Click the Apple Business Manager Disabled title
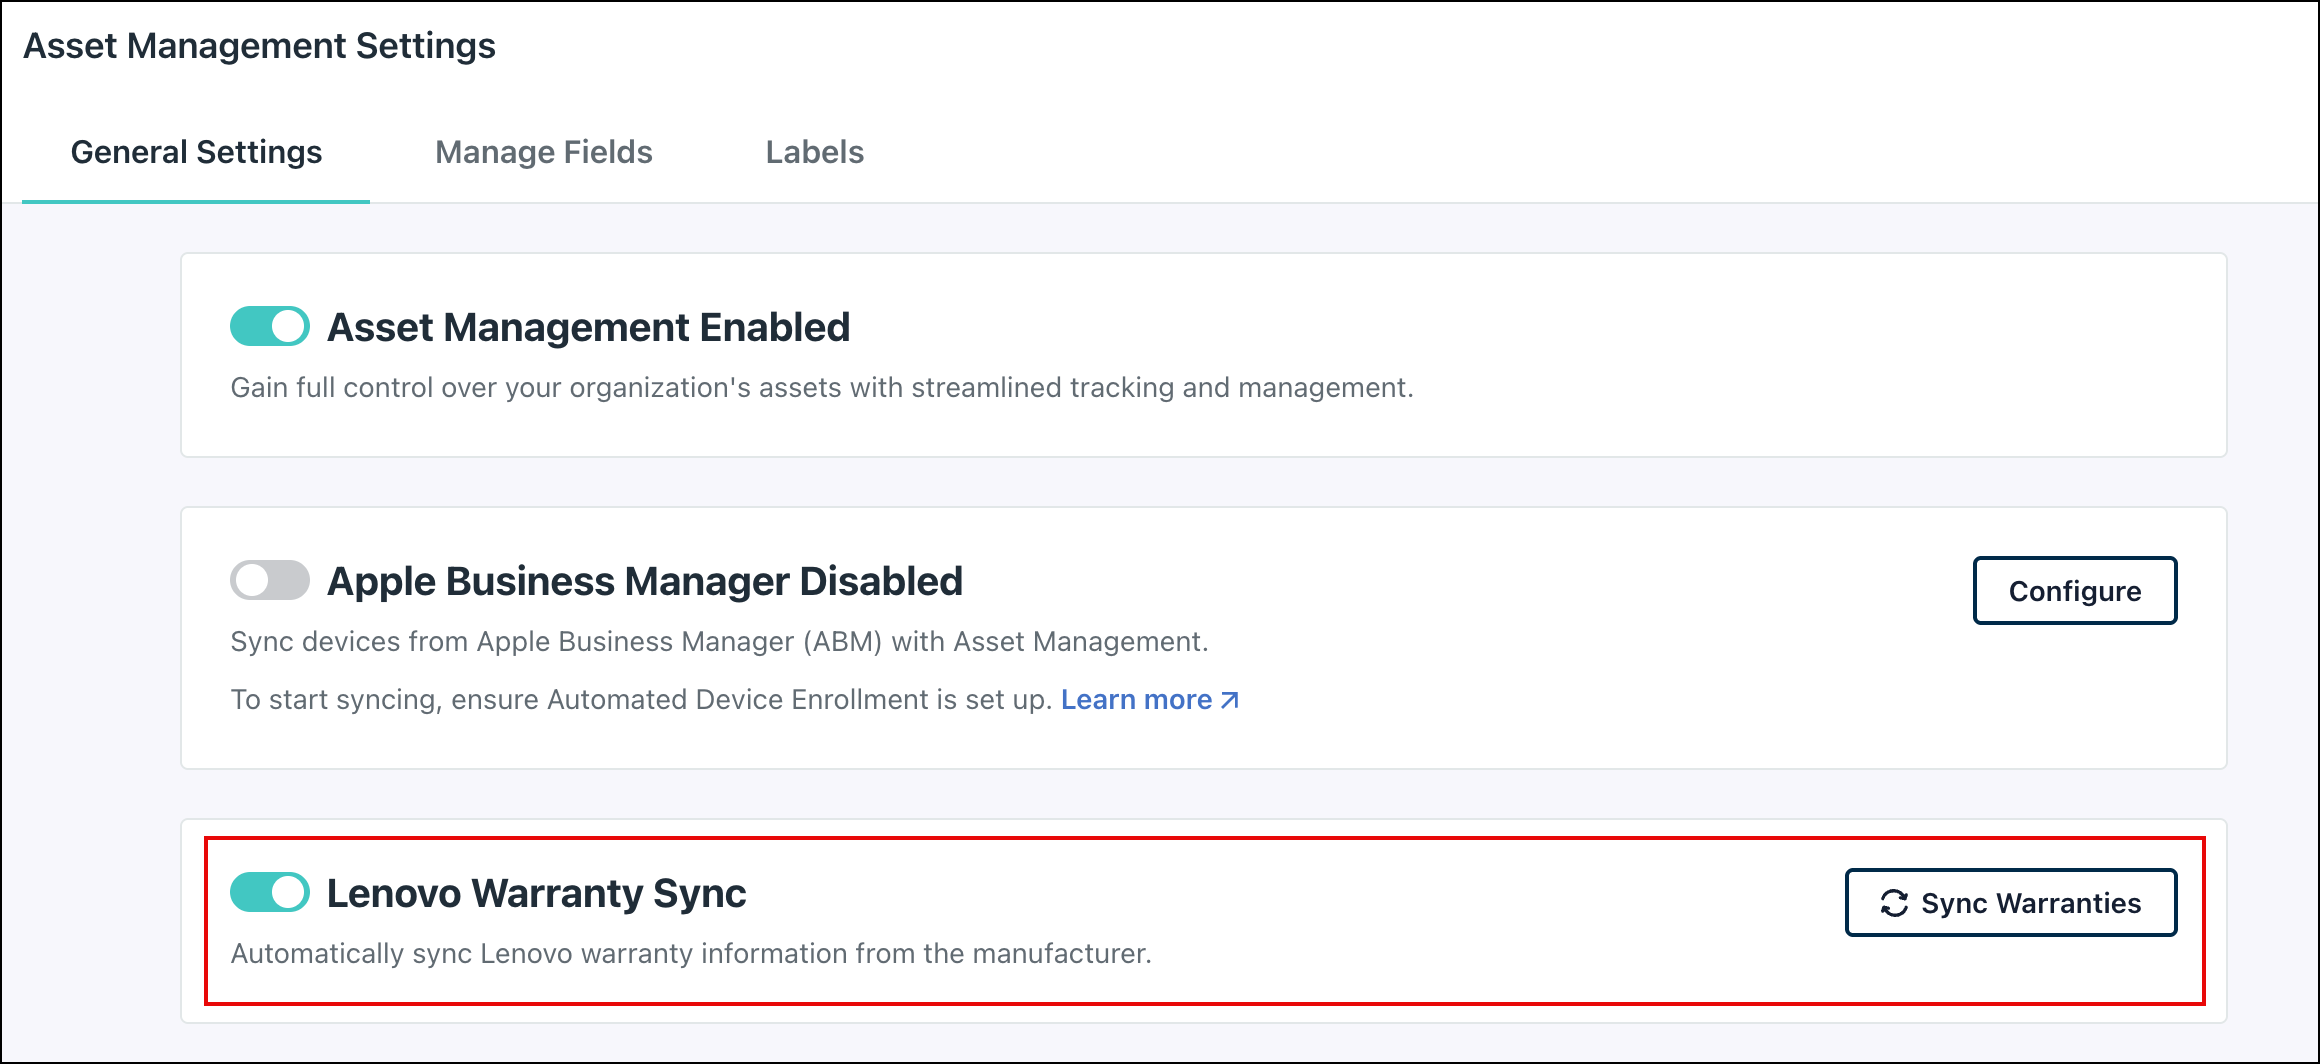This screenshot has width=2320, height=1064. coord(645,580)
